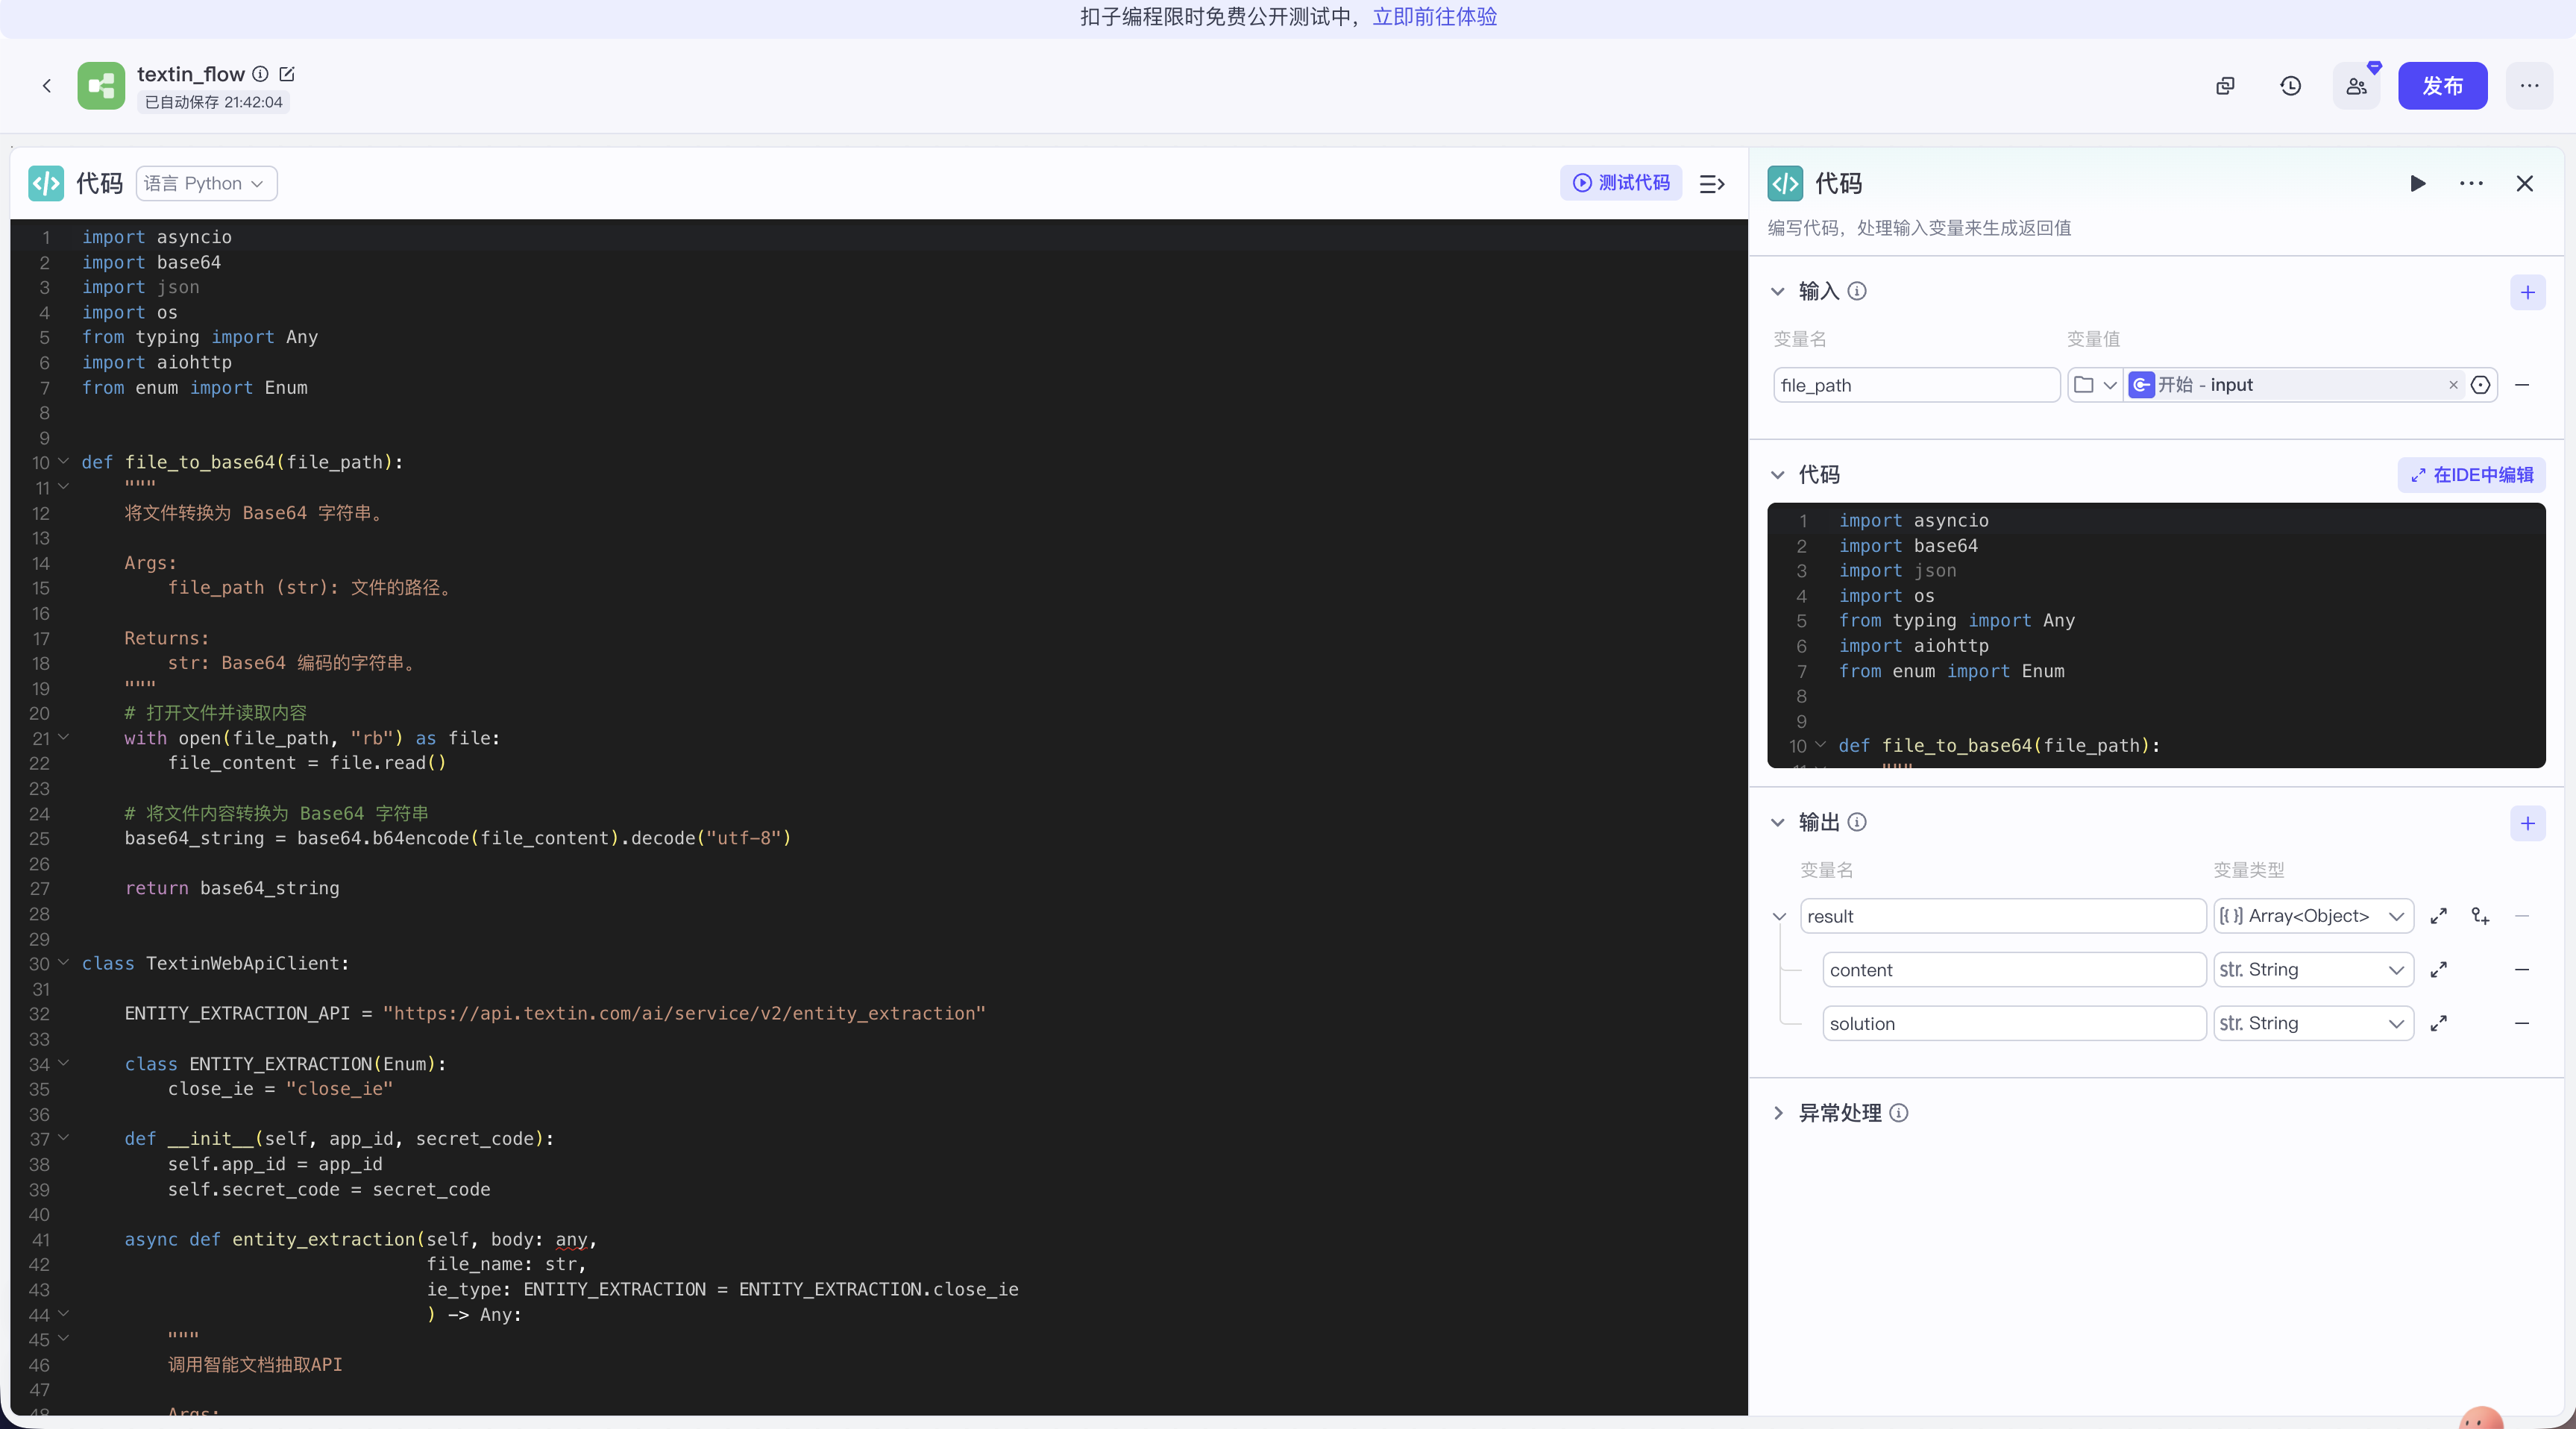This screenshot has width=2576, height=1429.
Task: Click the duplicate workflow icon in the header
Action: tap(2225, 86)
